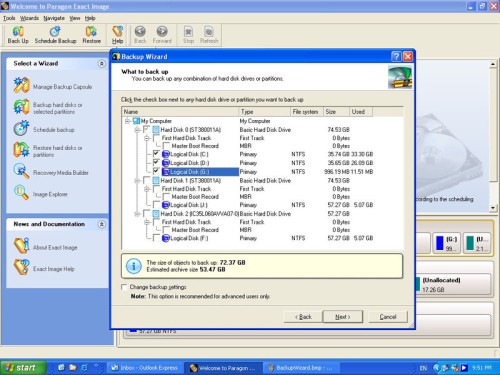
Task: Click the File system column header
Action: (x=307, y=112)
